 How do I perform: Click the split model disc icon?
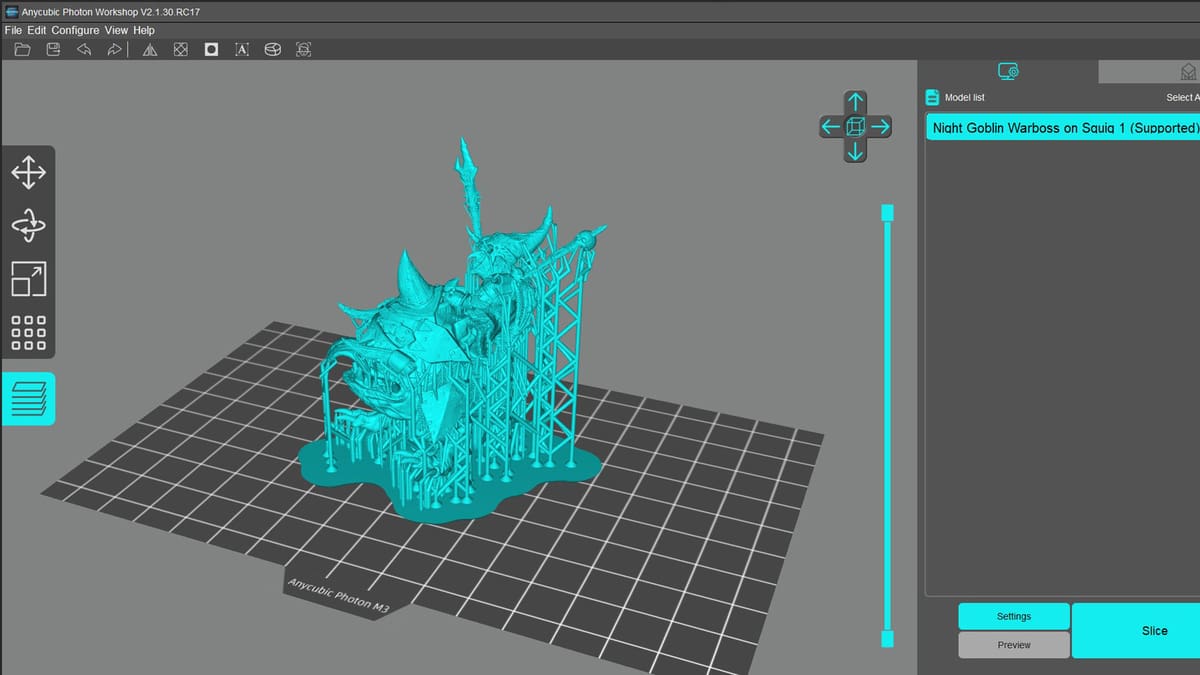[272, 49]
